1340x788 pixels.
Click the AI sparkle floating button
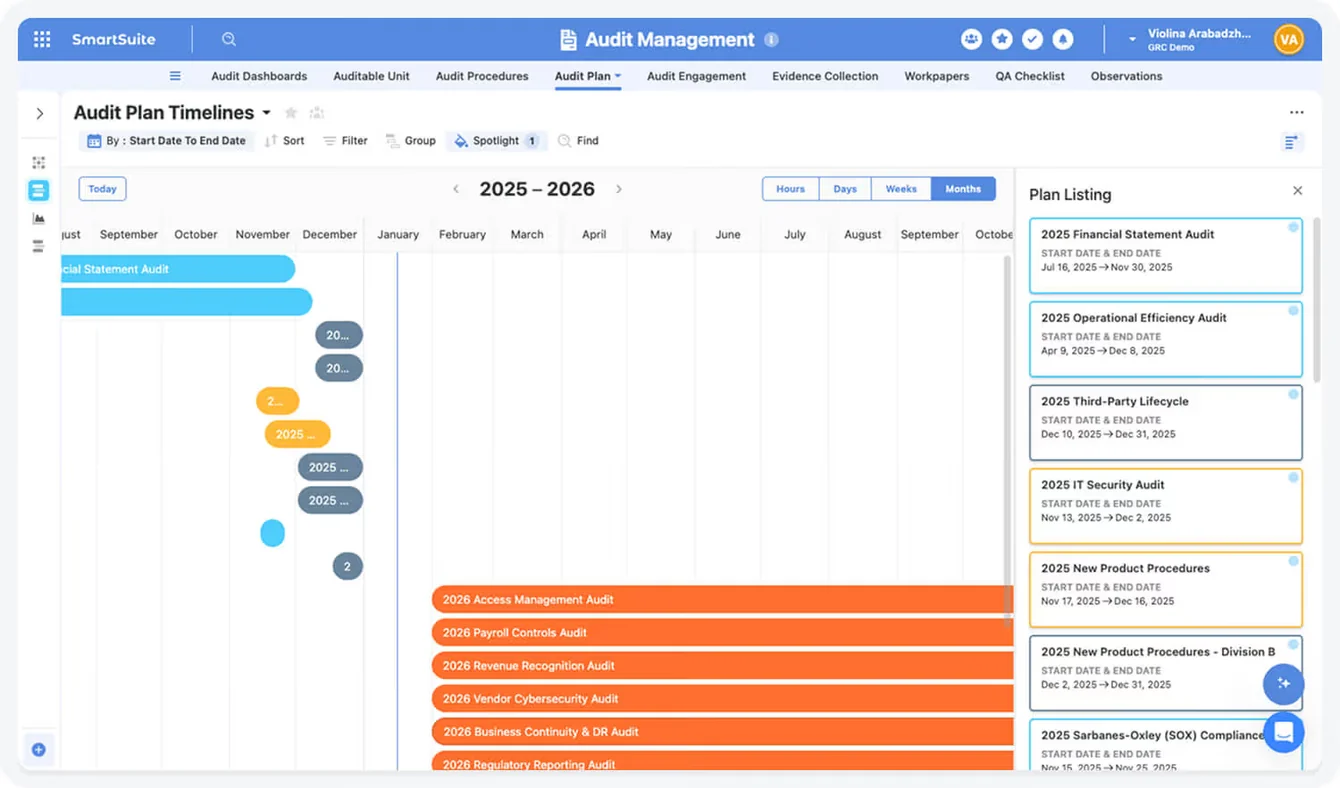tap(1284, 684)
